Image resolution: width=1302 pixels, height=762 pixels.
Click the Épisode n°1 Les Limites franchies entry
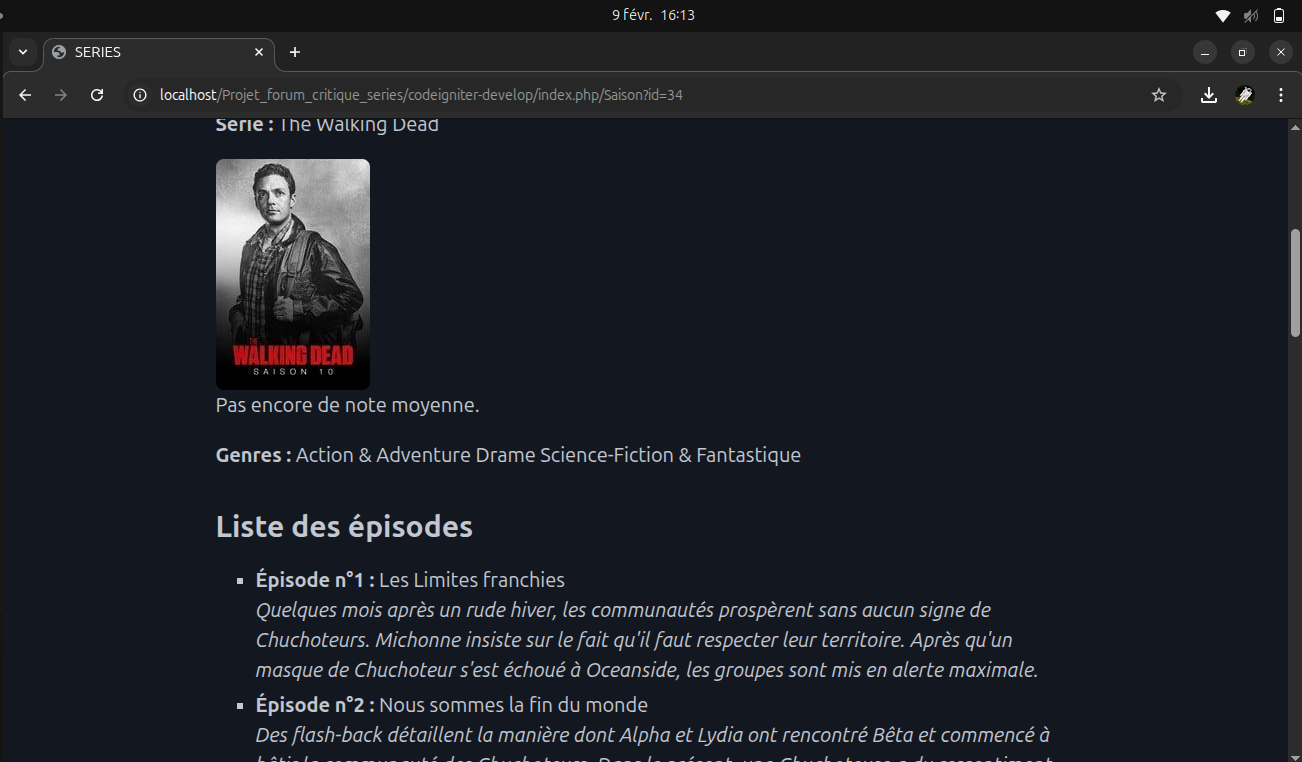click(410, 580)
